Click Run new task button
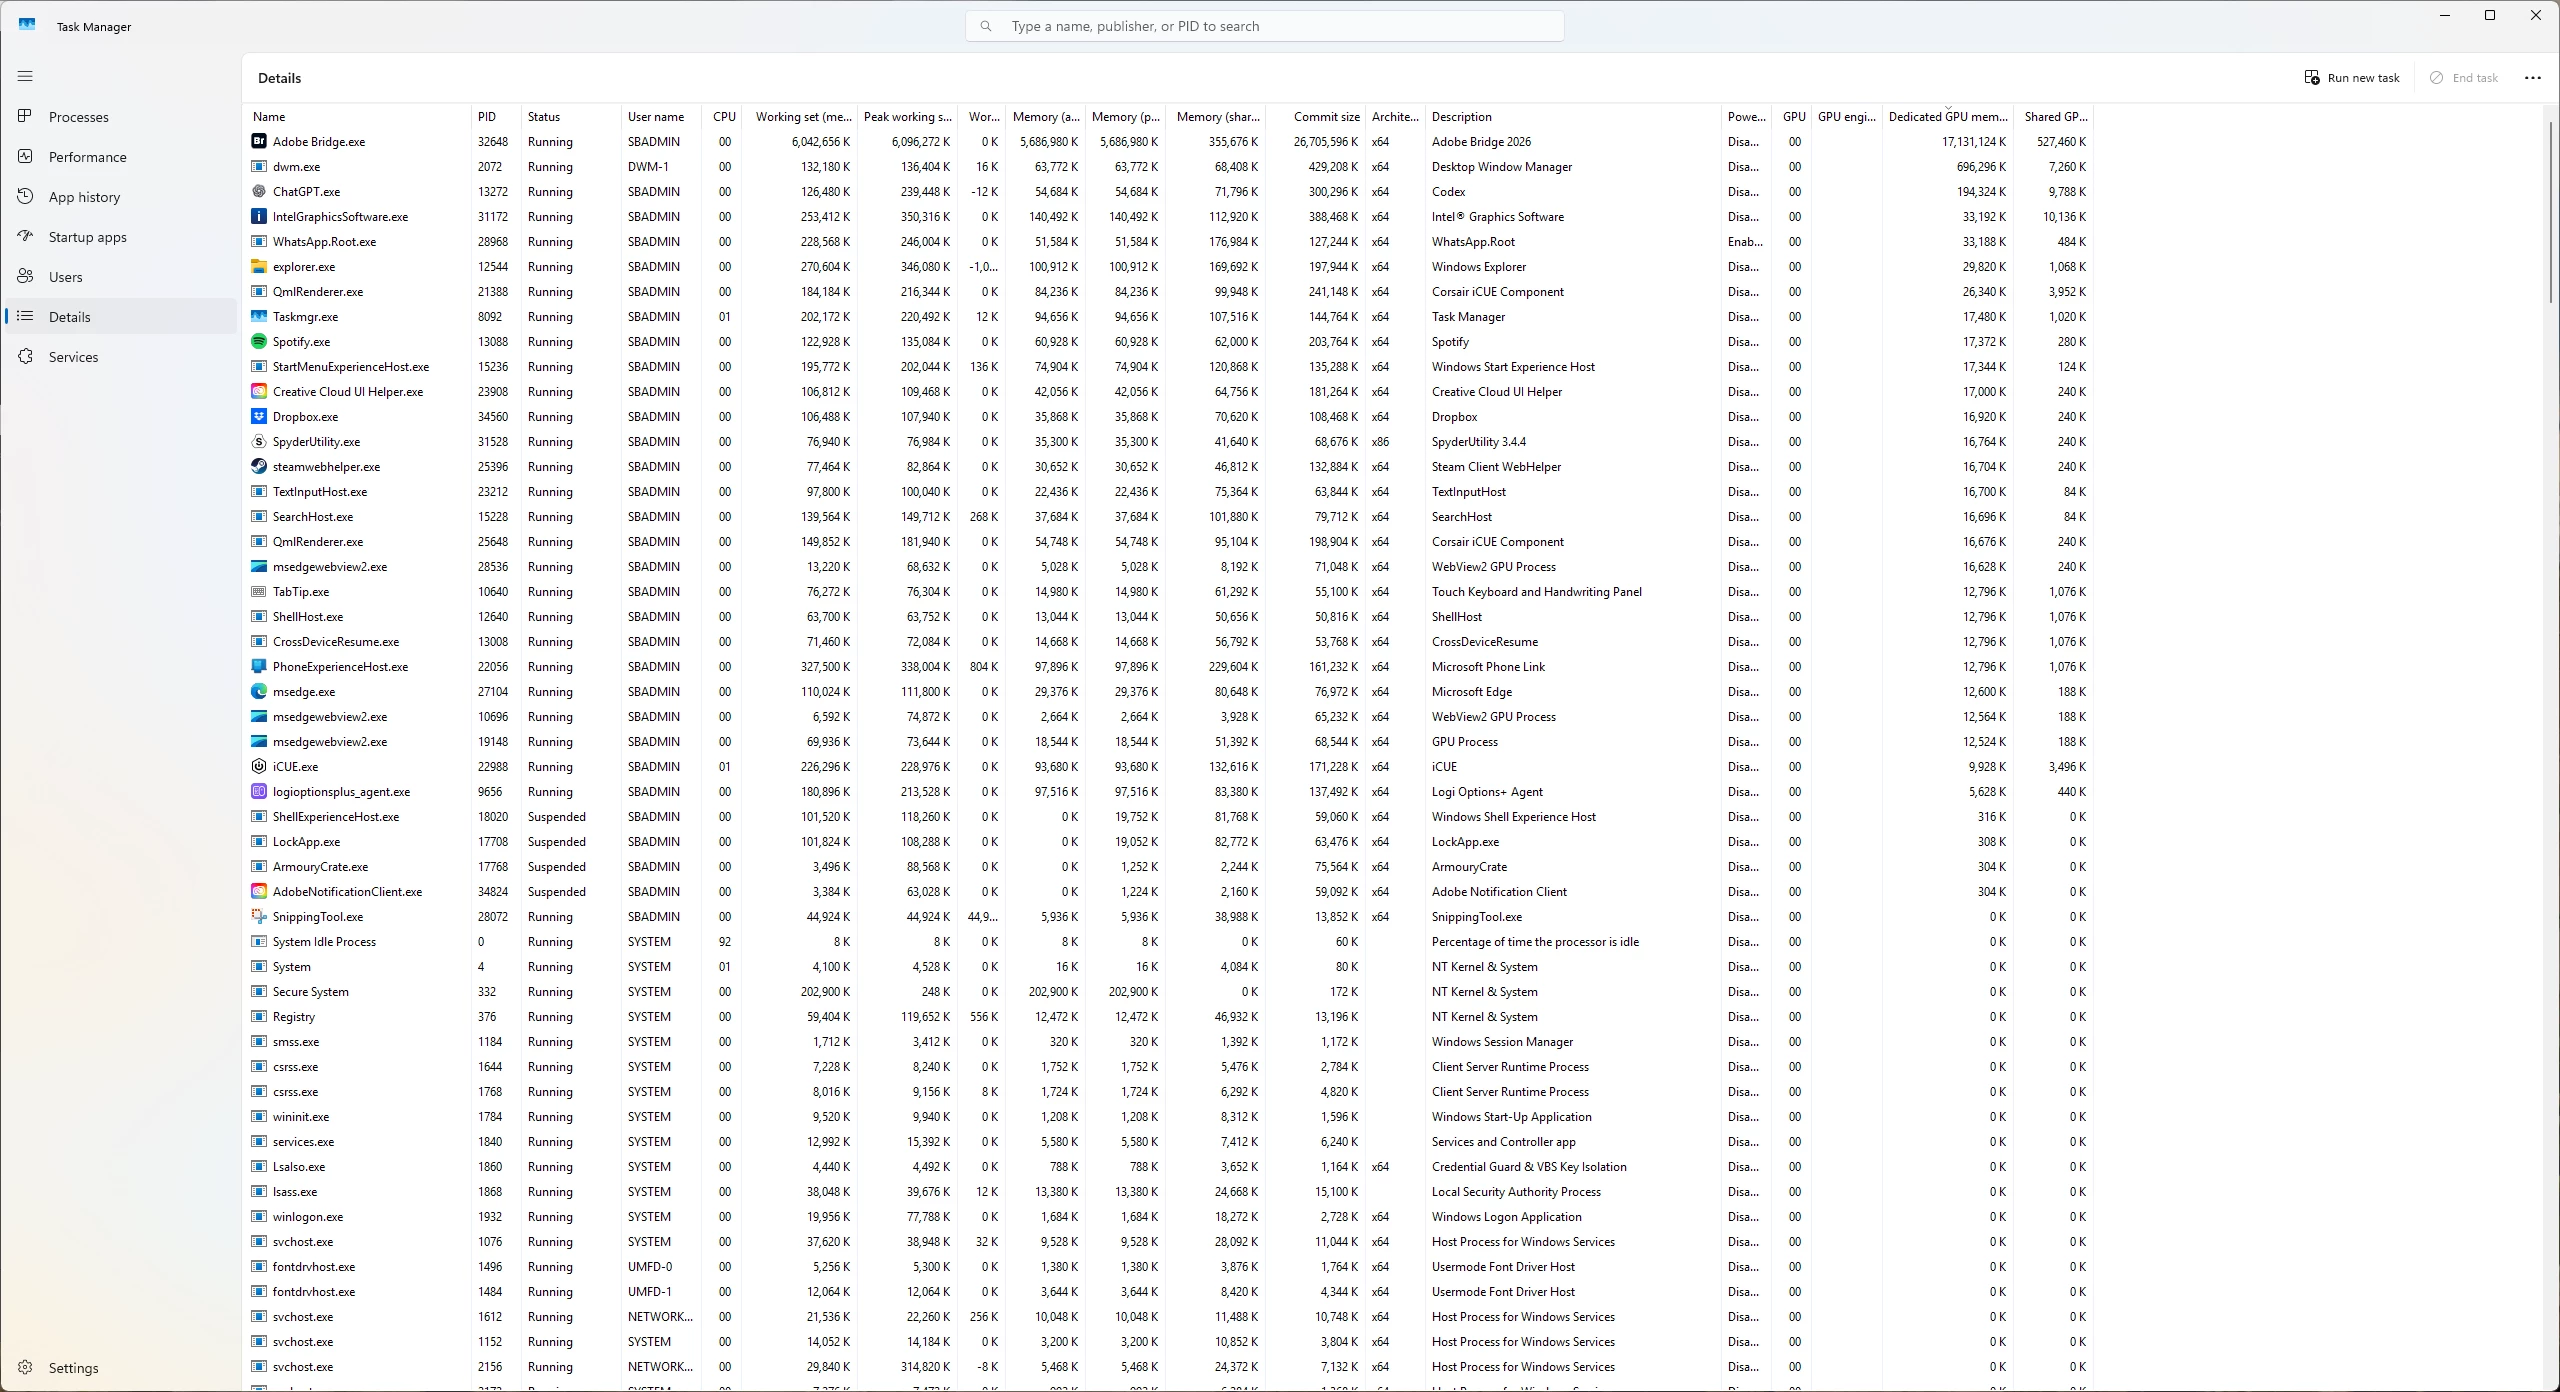 point(2352,78)
